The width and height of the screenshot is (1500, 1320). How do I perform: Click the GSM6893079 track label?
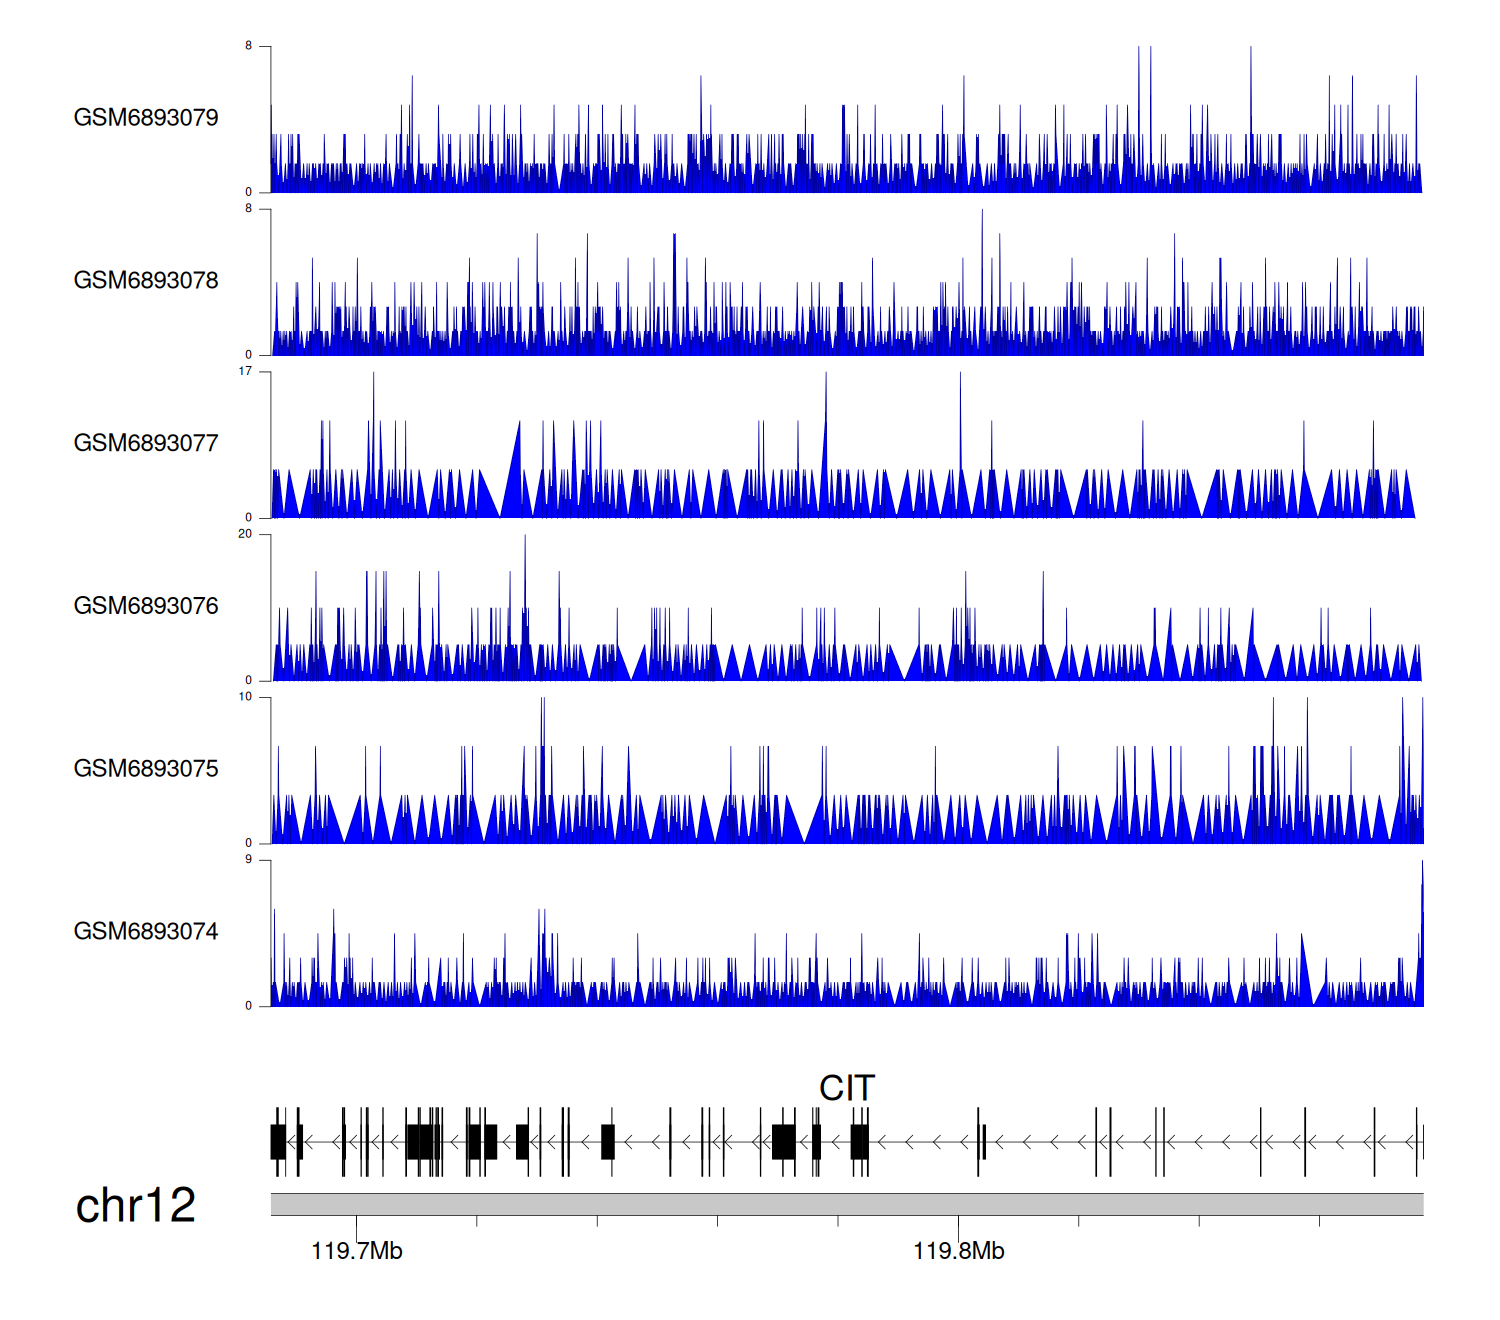(x=146, y=118)
